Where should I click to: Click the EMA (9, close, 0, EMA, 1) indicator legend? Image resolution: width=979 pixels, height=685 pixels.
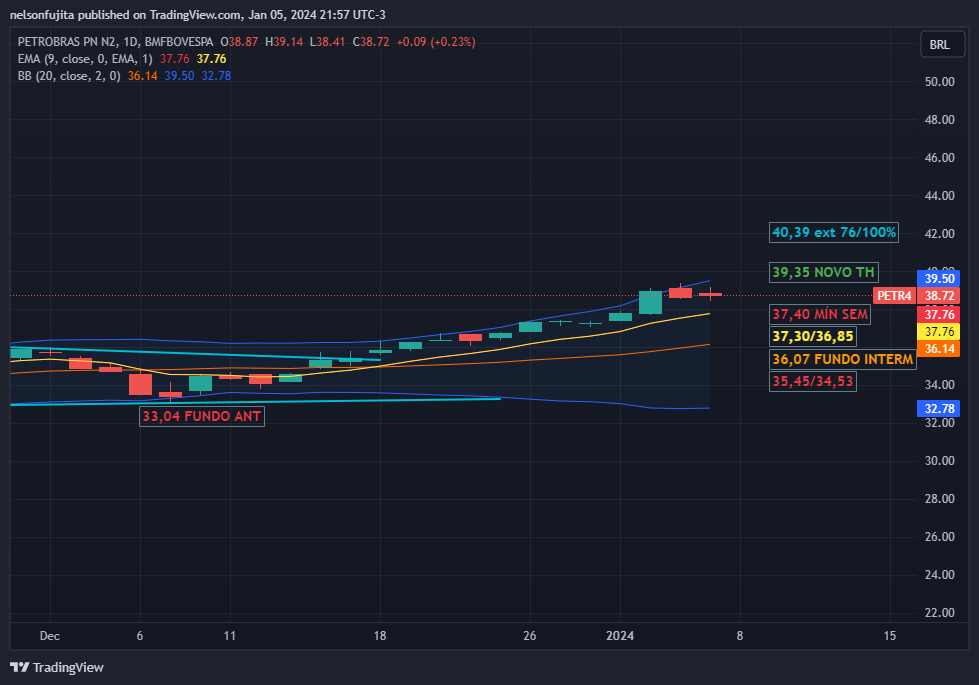click(x=85, y=59)
